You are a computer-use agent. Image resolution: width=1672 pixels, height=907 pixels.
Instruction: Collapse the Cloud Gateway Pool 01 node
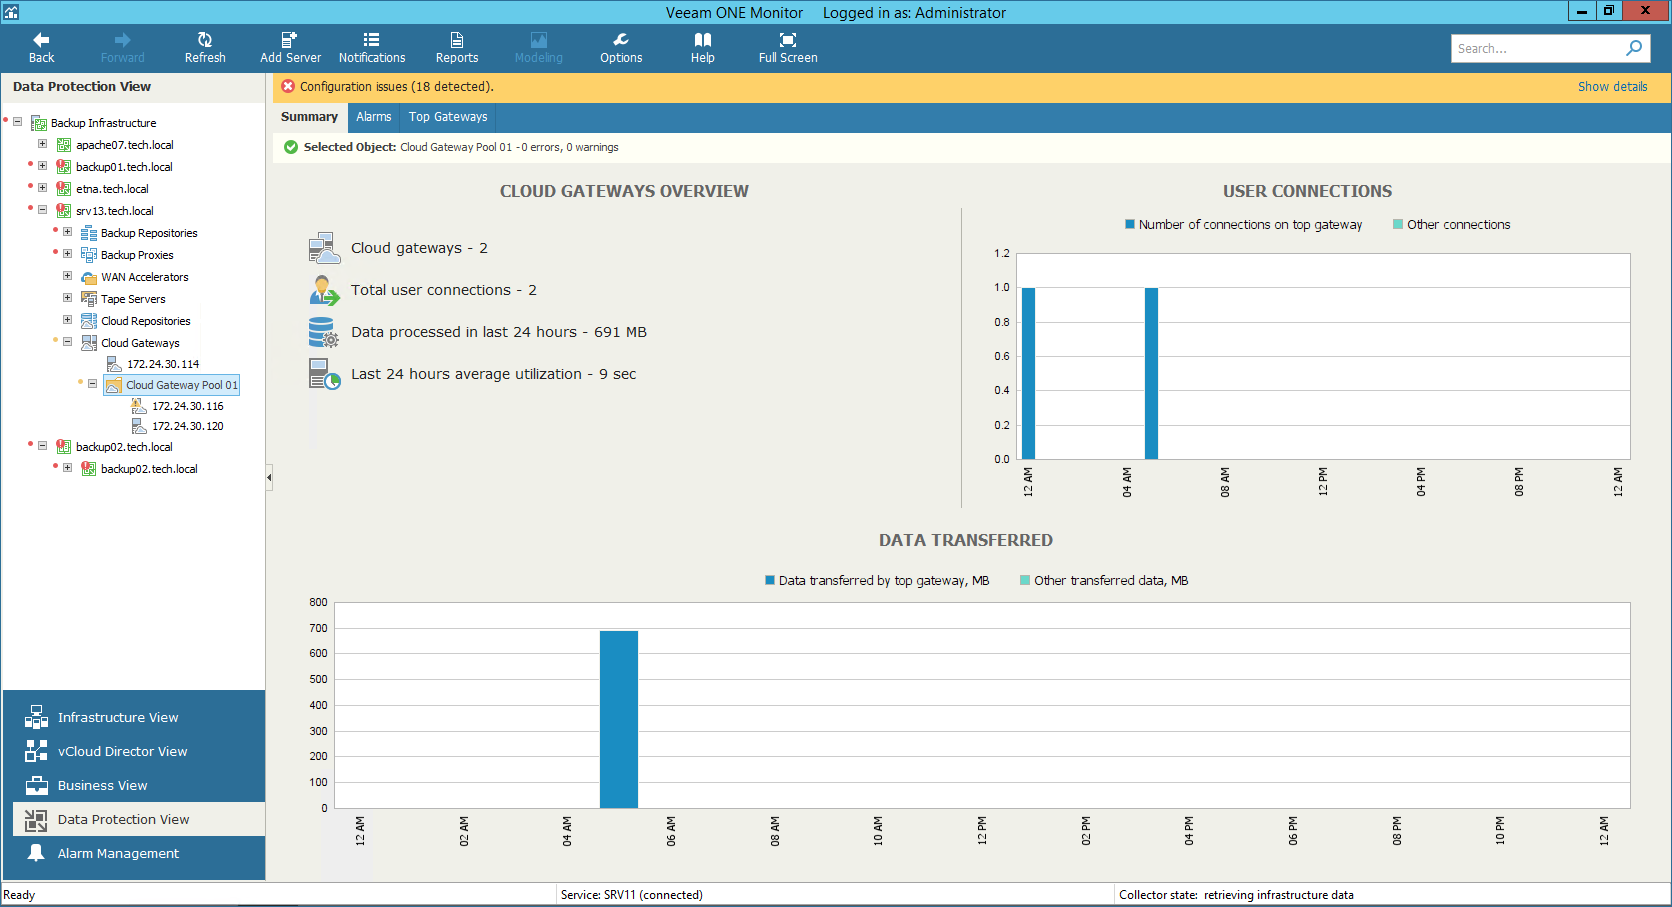pyautogui.click(x=92, y=384)
